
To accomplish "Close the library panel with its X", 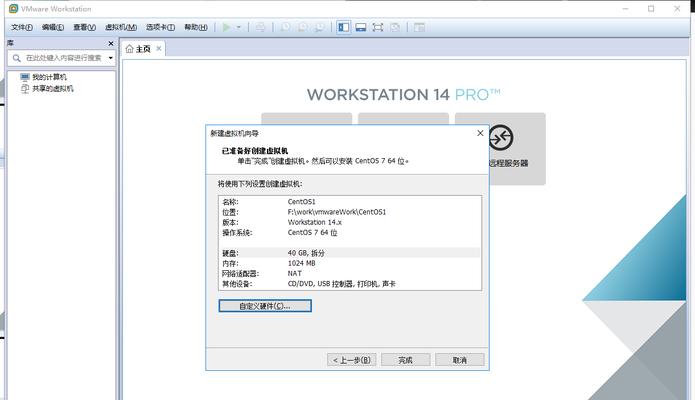I will tap(111, 43).
